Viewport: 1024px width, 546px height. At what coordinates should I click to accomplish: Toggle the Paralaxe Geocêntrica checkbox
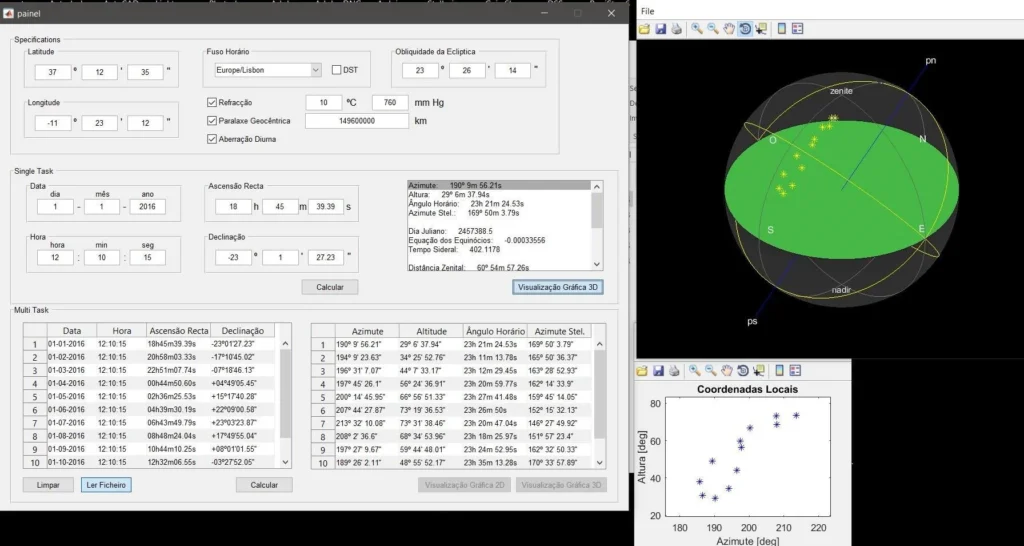212,121
